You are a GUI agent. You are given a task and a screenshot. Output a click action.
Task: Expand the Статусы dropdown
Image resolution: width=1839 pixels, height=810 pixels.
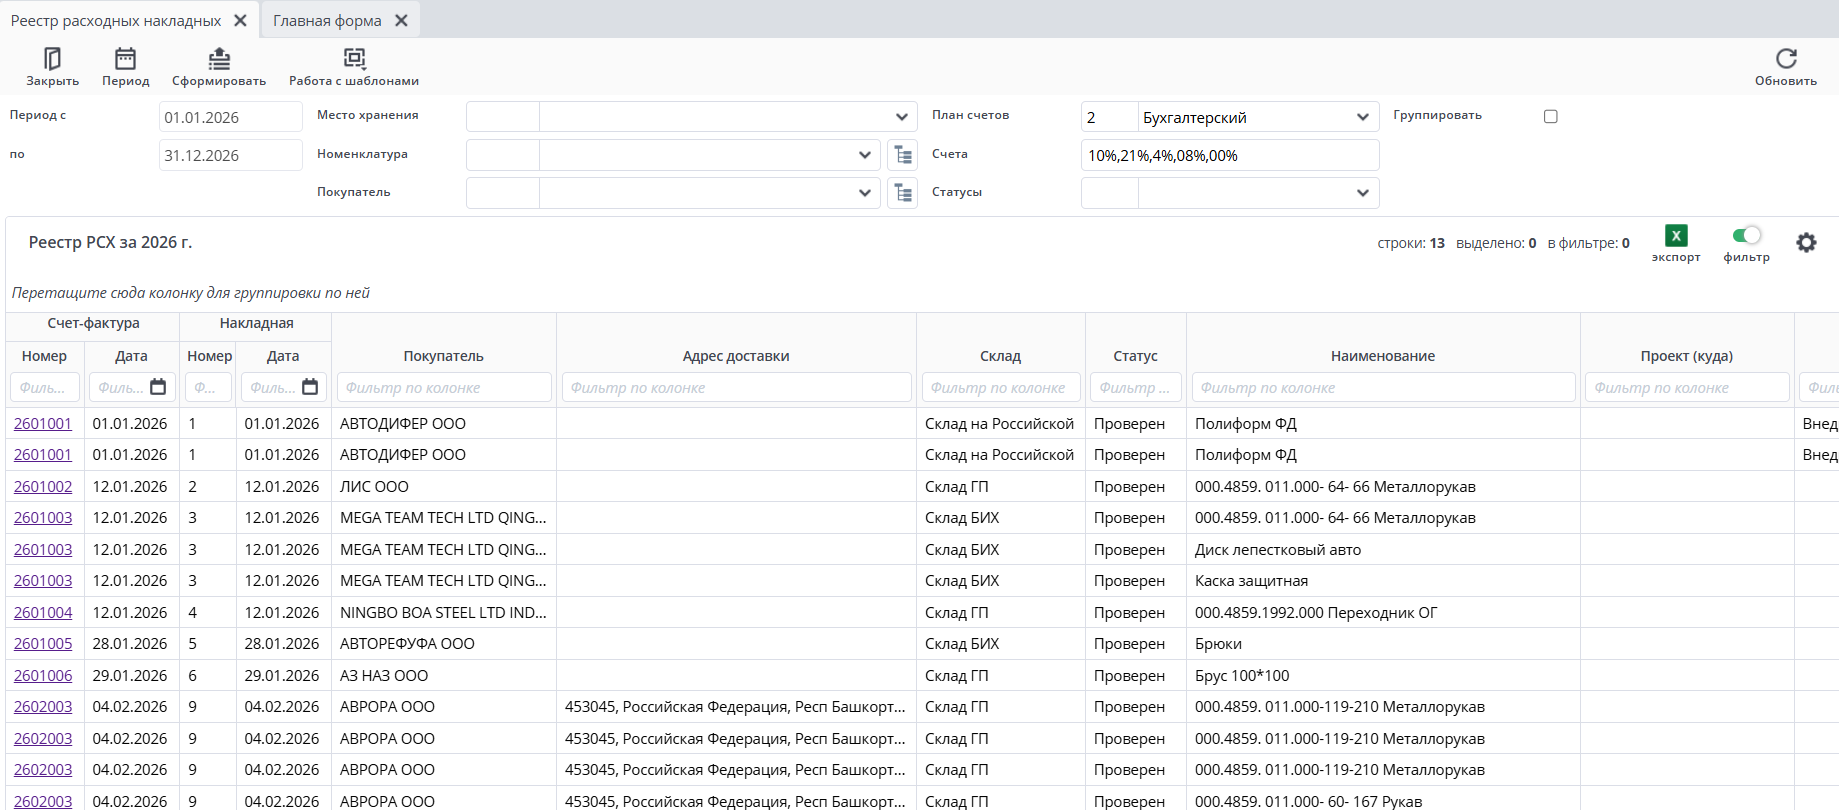[x=1362, y=193]
